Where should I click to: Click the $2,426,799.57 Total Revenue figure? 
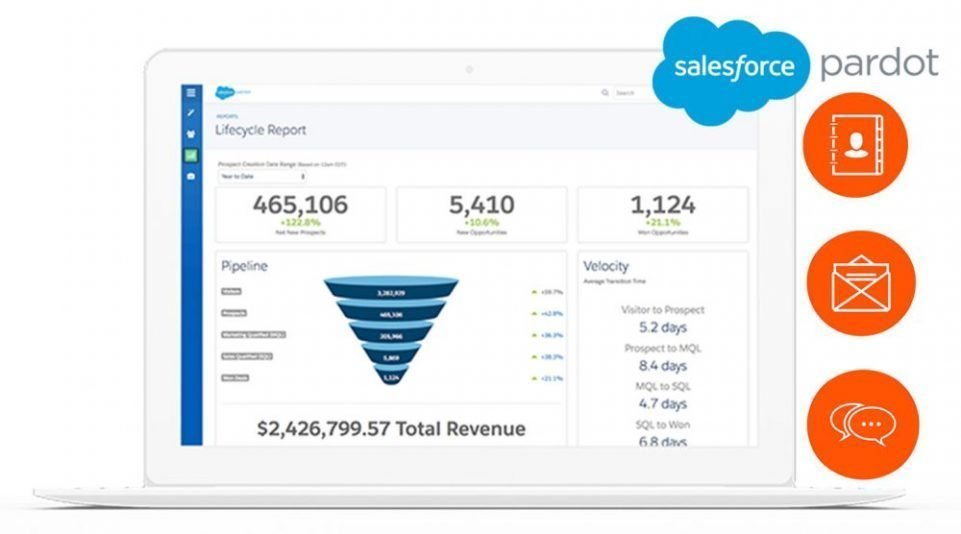(391, 429)
